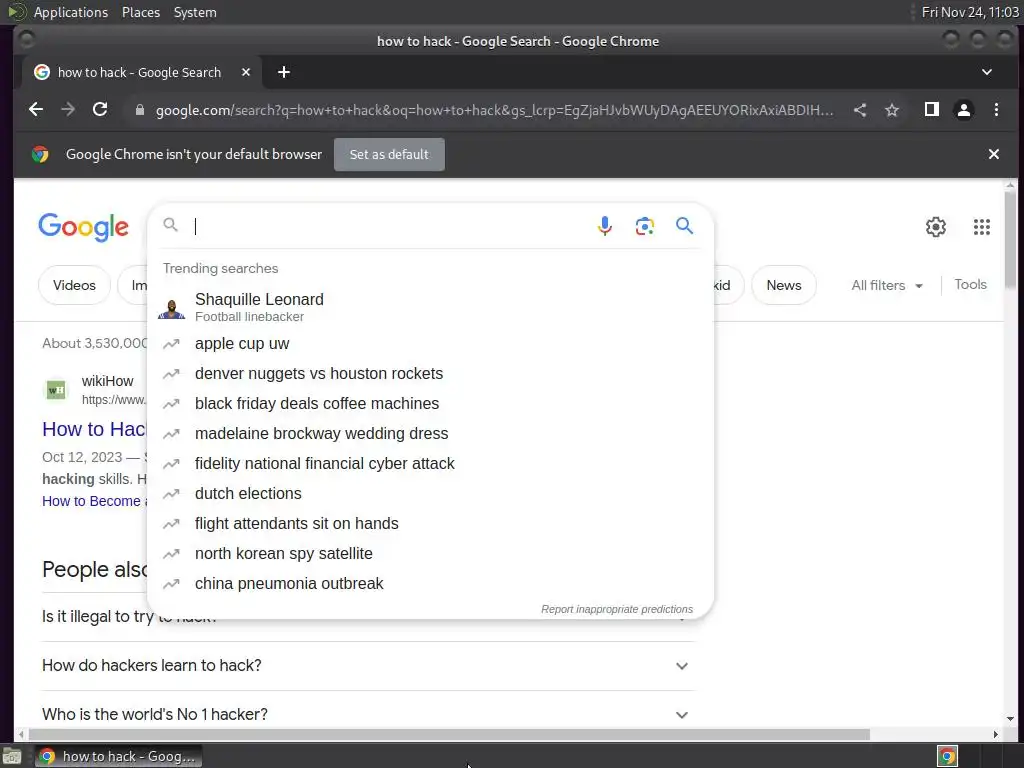
Task: Reload the current page
Action: pyautogui.click(x=100, y=110)
